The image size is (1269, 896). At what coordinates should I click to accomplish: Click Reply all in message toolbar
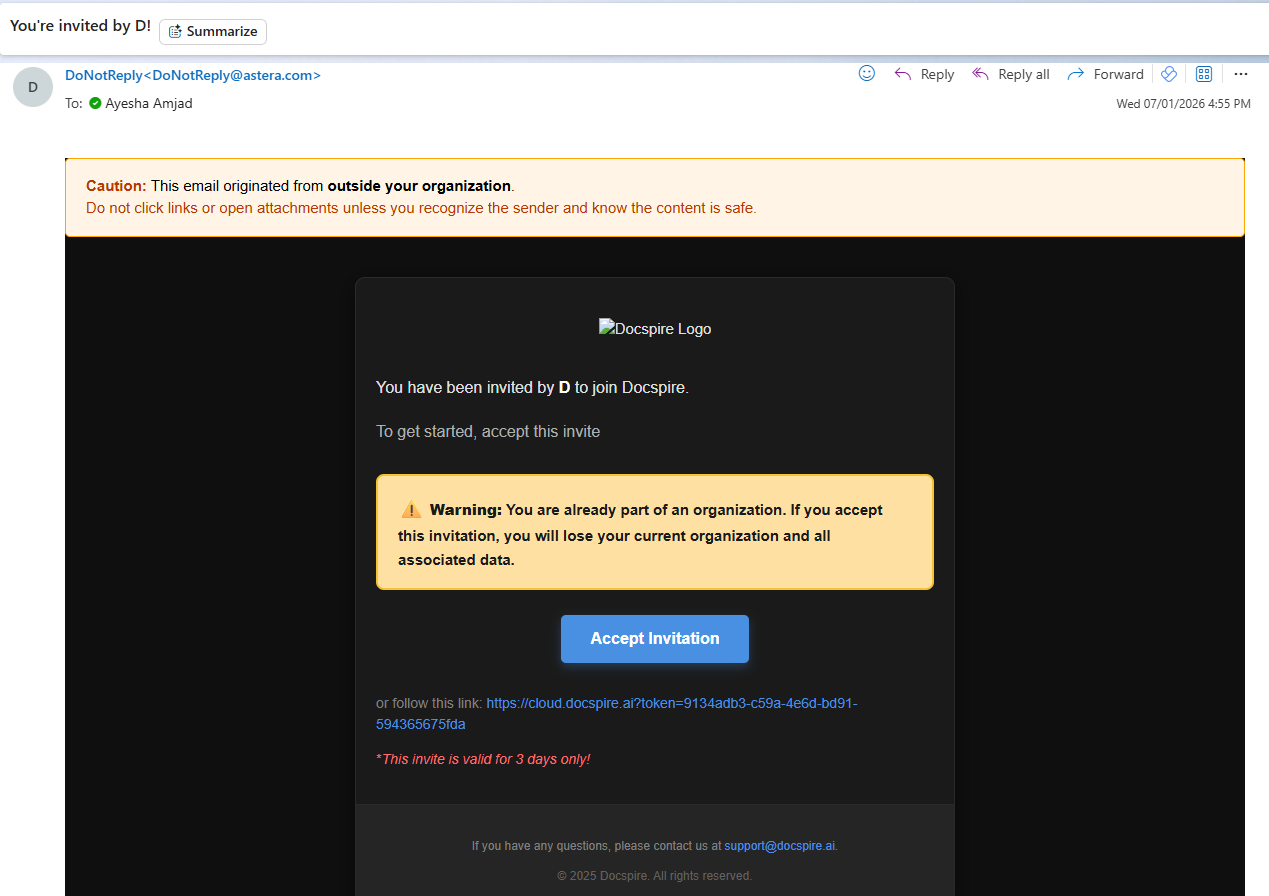[x=1011, y=74]
